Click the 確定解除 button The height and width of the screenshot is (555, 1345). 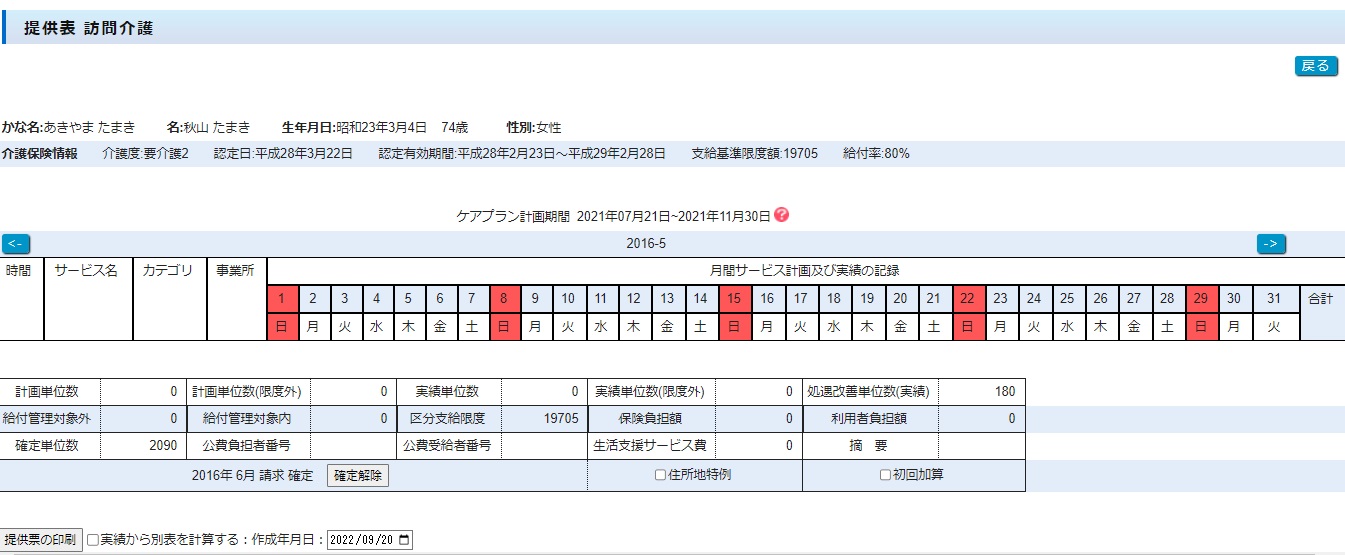tap(358, 476)
